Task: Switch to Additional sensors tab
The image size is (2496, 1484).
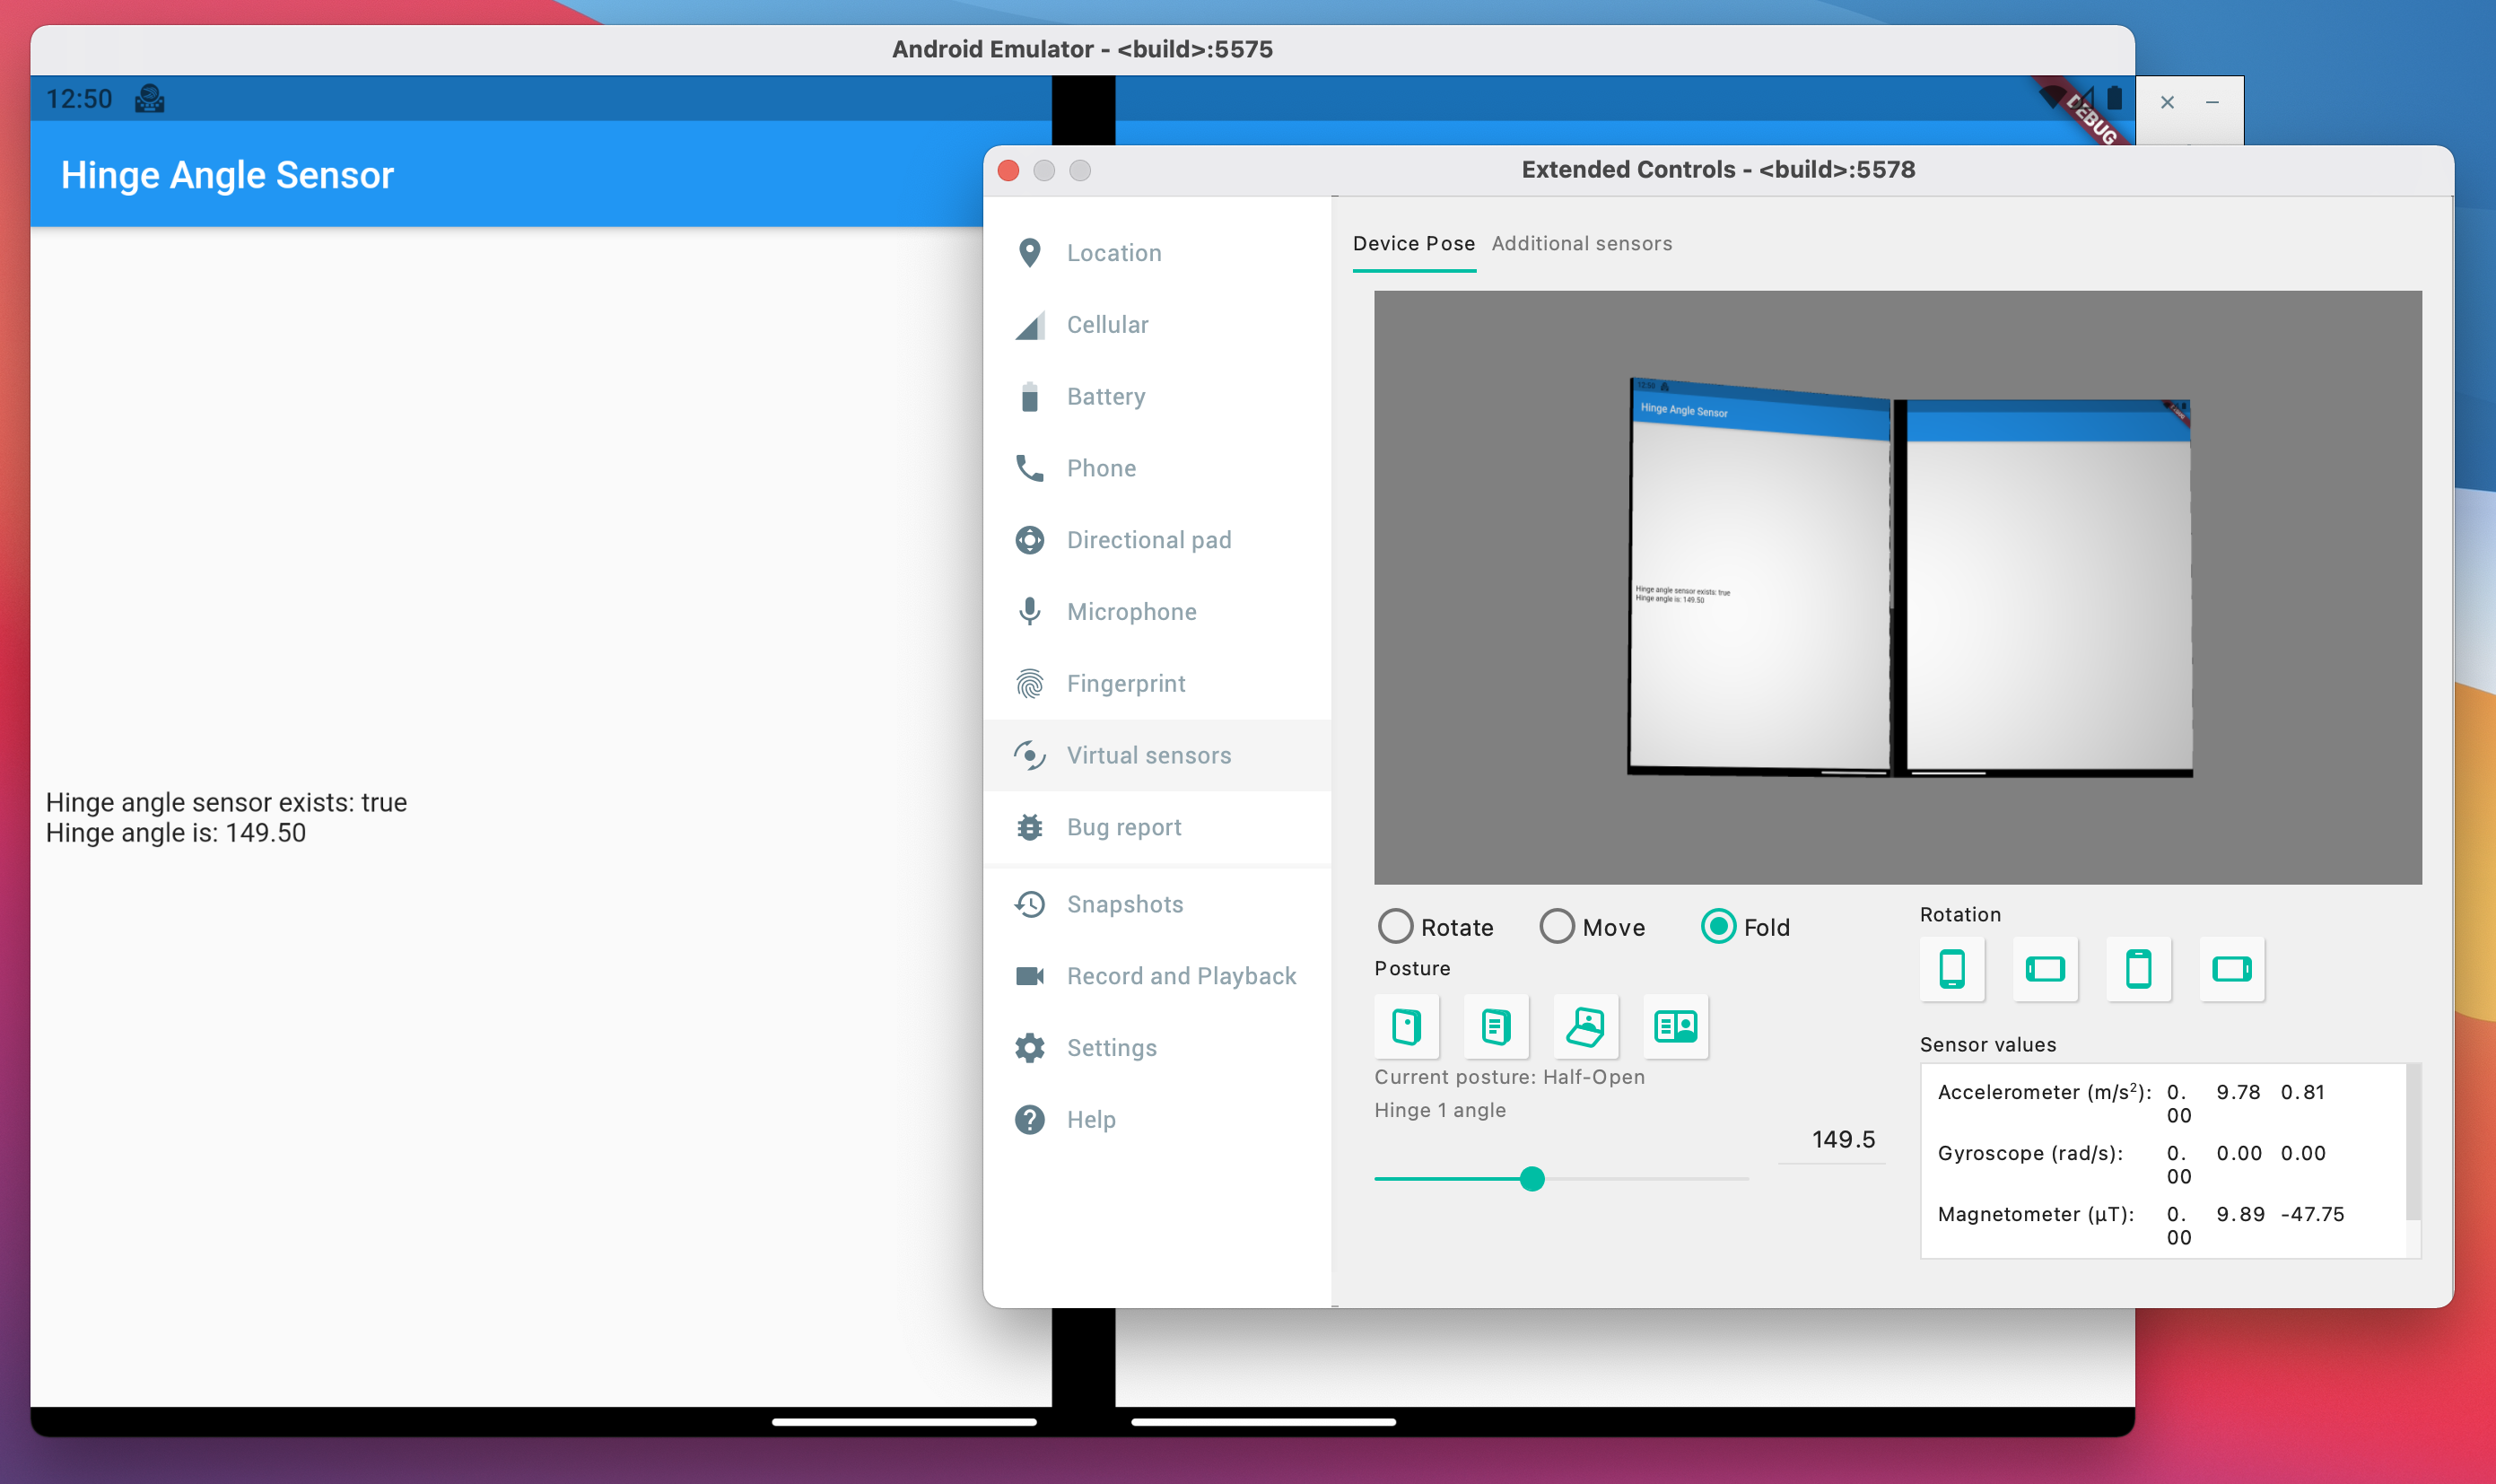Action: 1579,242
